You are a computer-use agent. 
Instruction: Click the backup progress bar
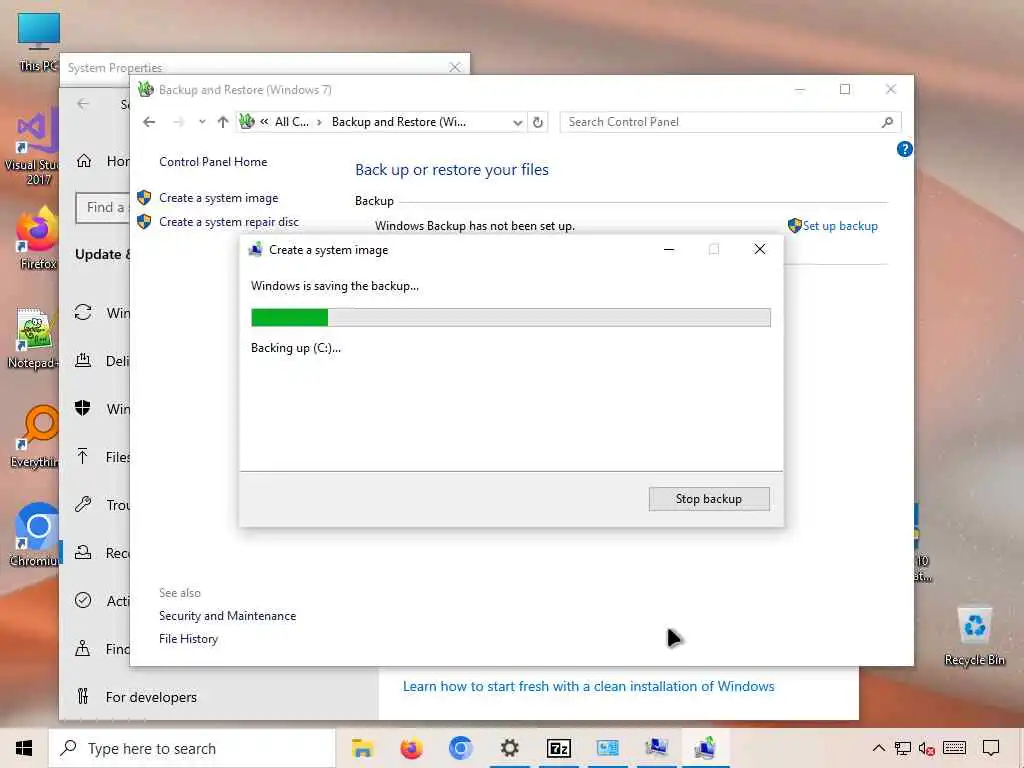tap(511, 317)
